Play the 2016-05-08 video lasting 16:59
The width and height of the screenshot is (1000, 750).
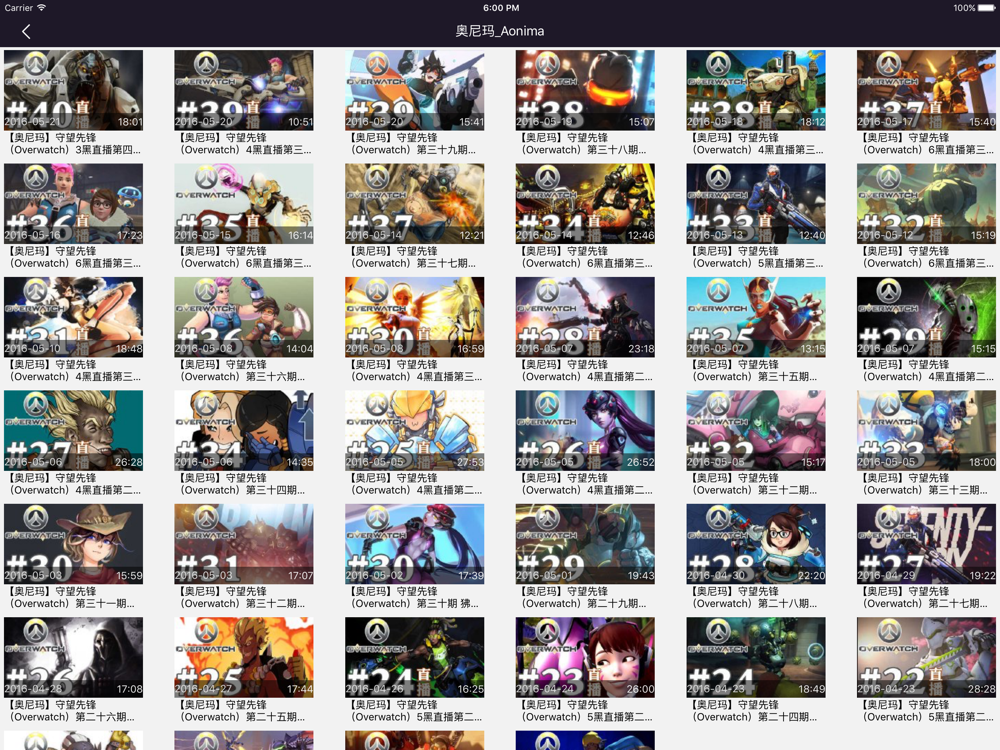coord(415,317)
